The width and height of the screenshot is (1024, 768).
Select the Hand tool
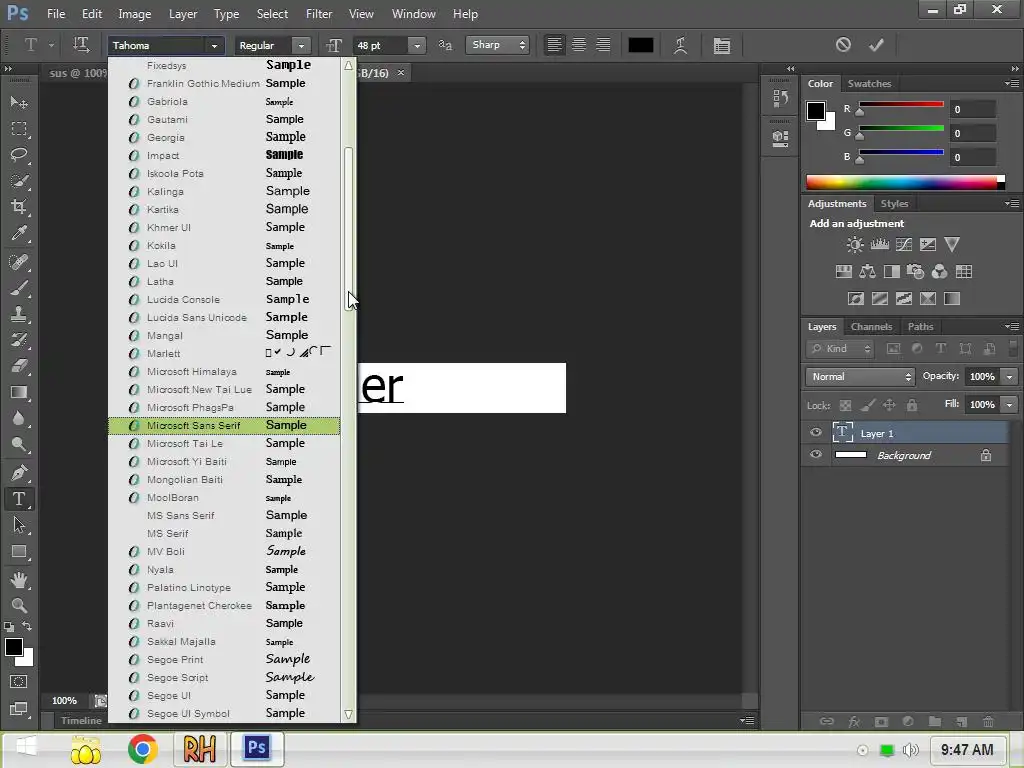[x=19, y=580]
